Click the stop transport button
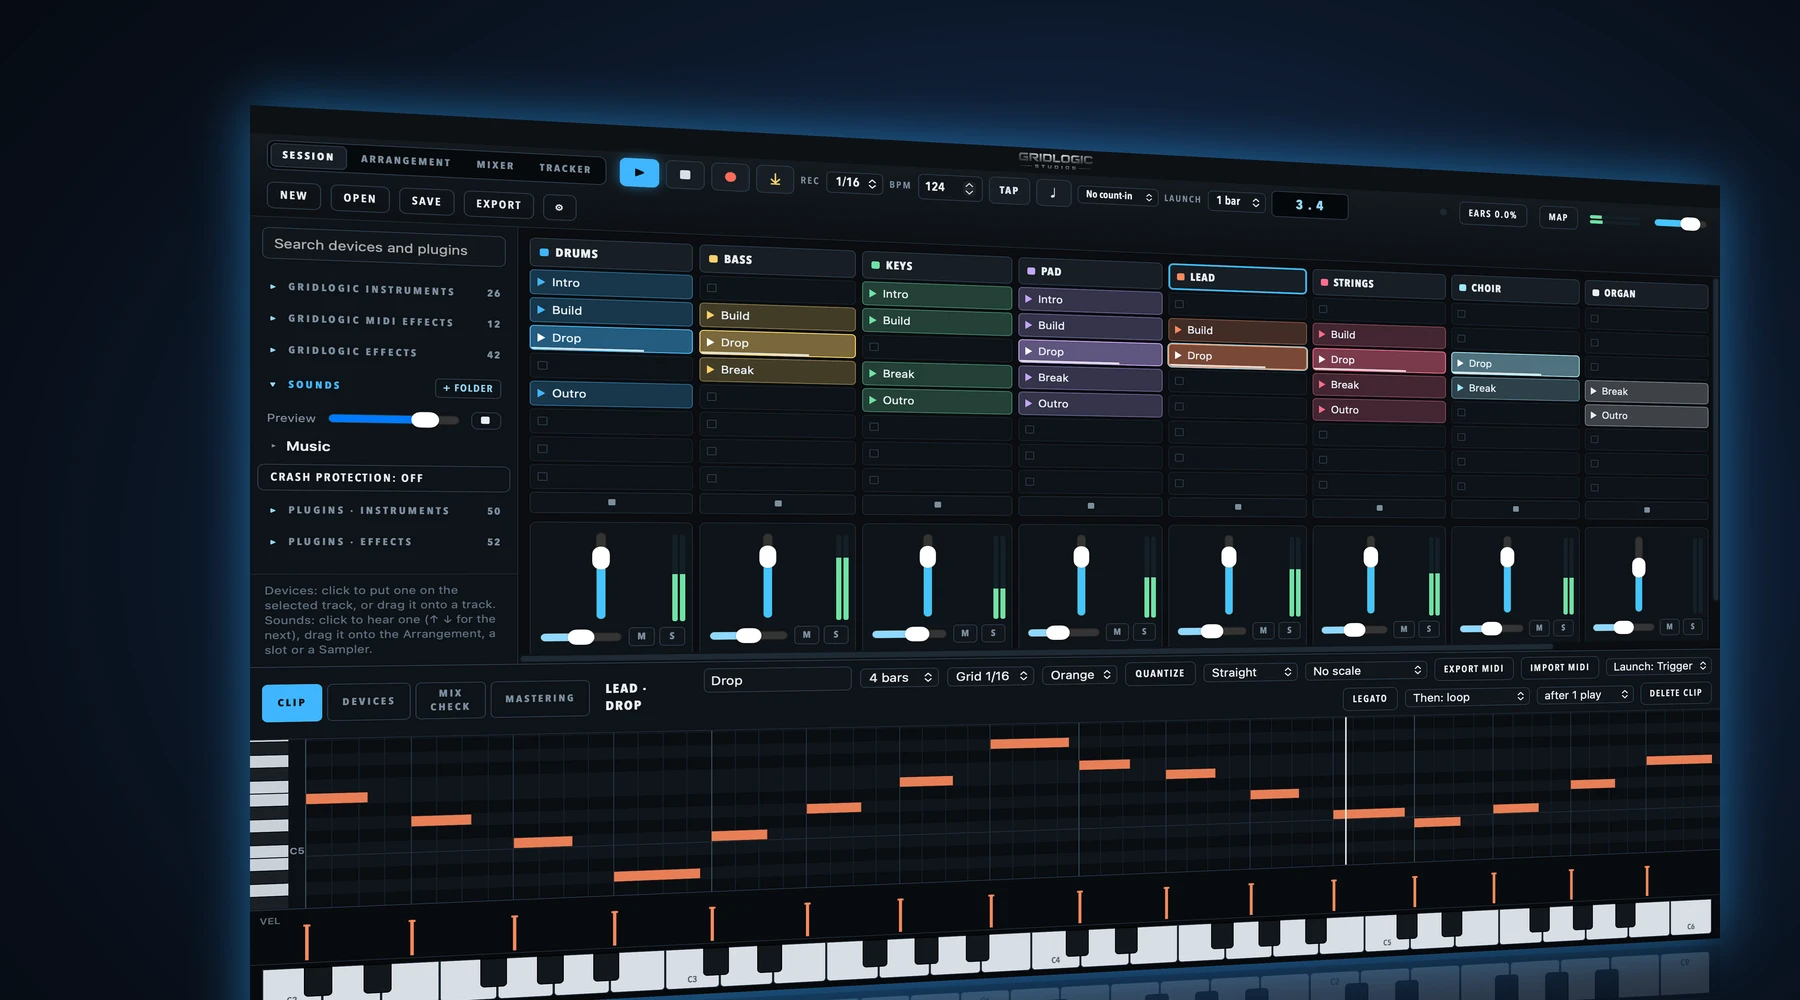 pyautogui.click(x=685, y=175)
